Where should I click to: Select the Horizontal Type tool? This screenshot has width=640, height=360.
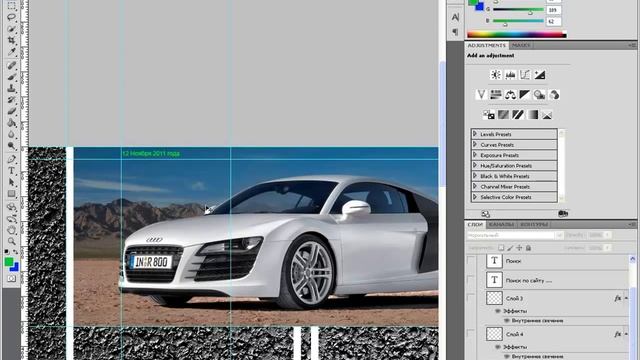coord(11,171)
